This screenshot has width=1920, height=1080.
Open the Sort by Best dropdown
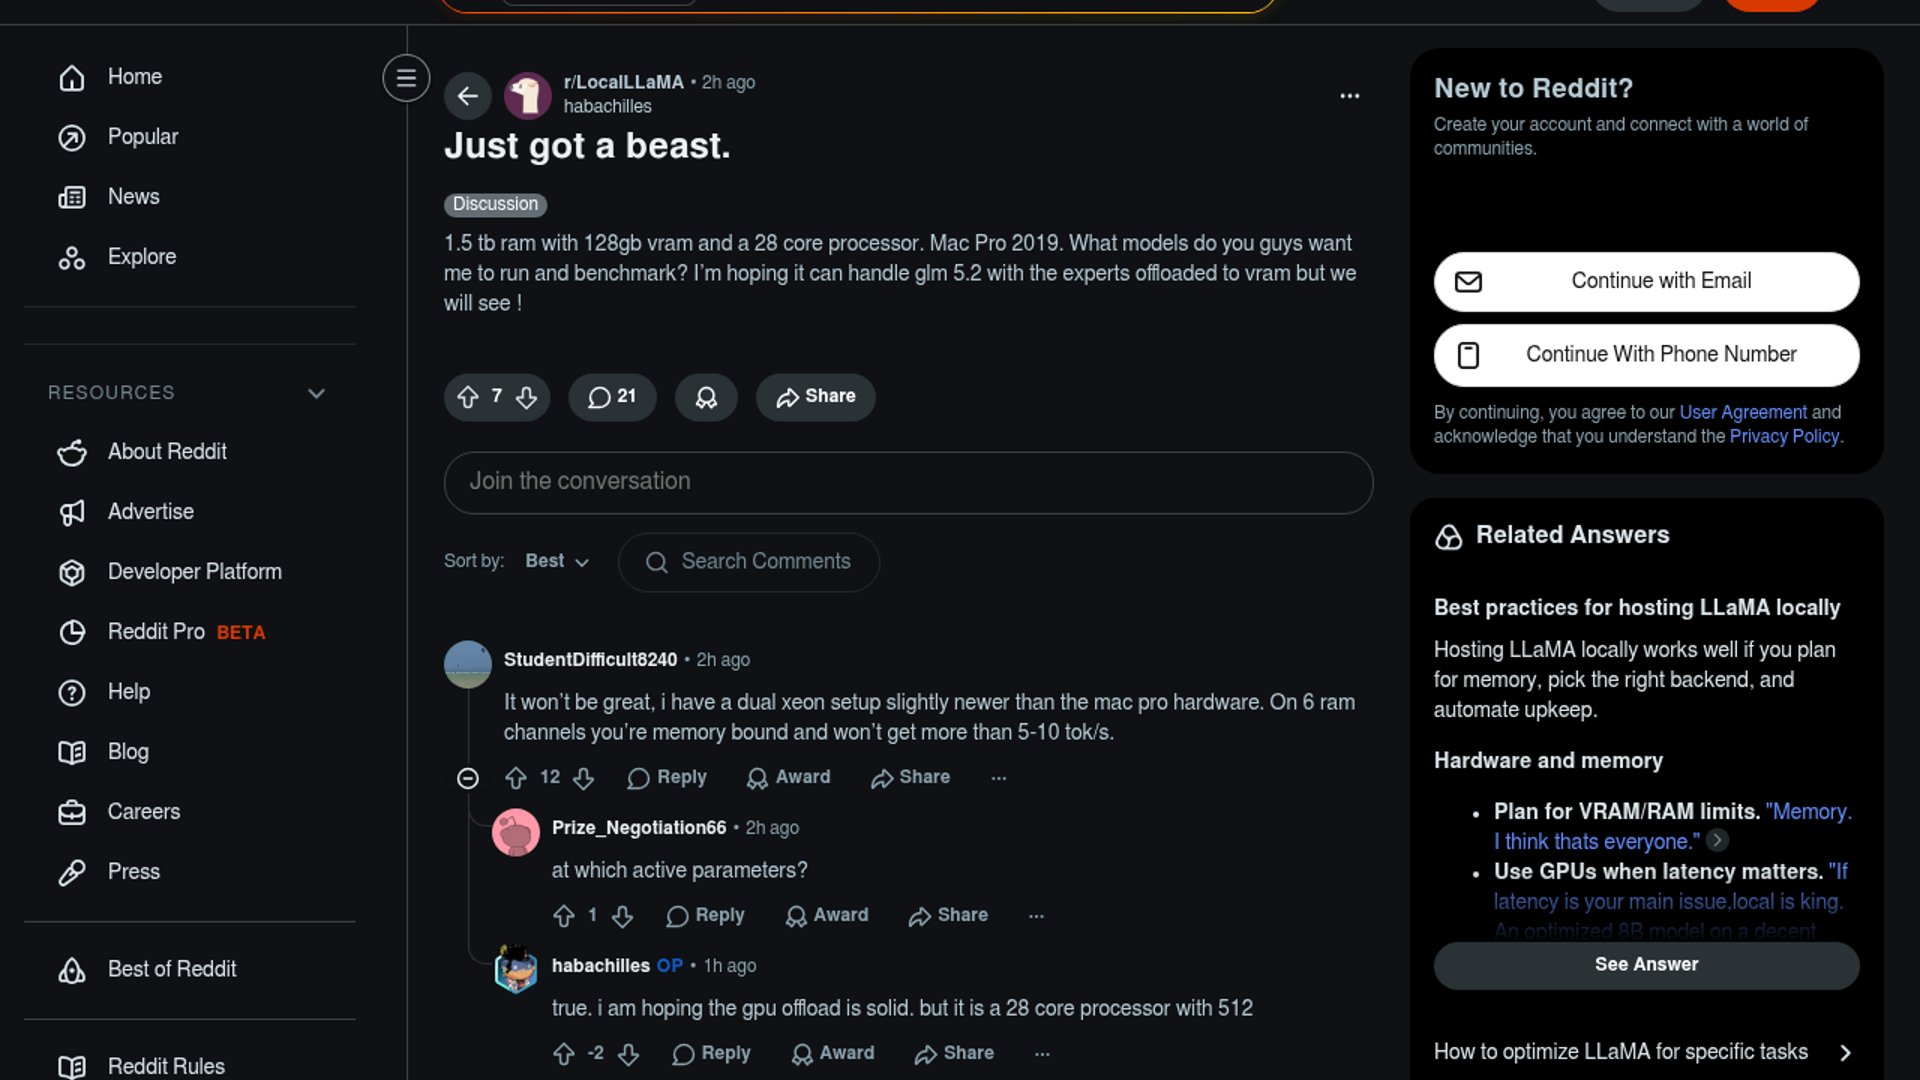[557, 562]
